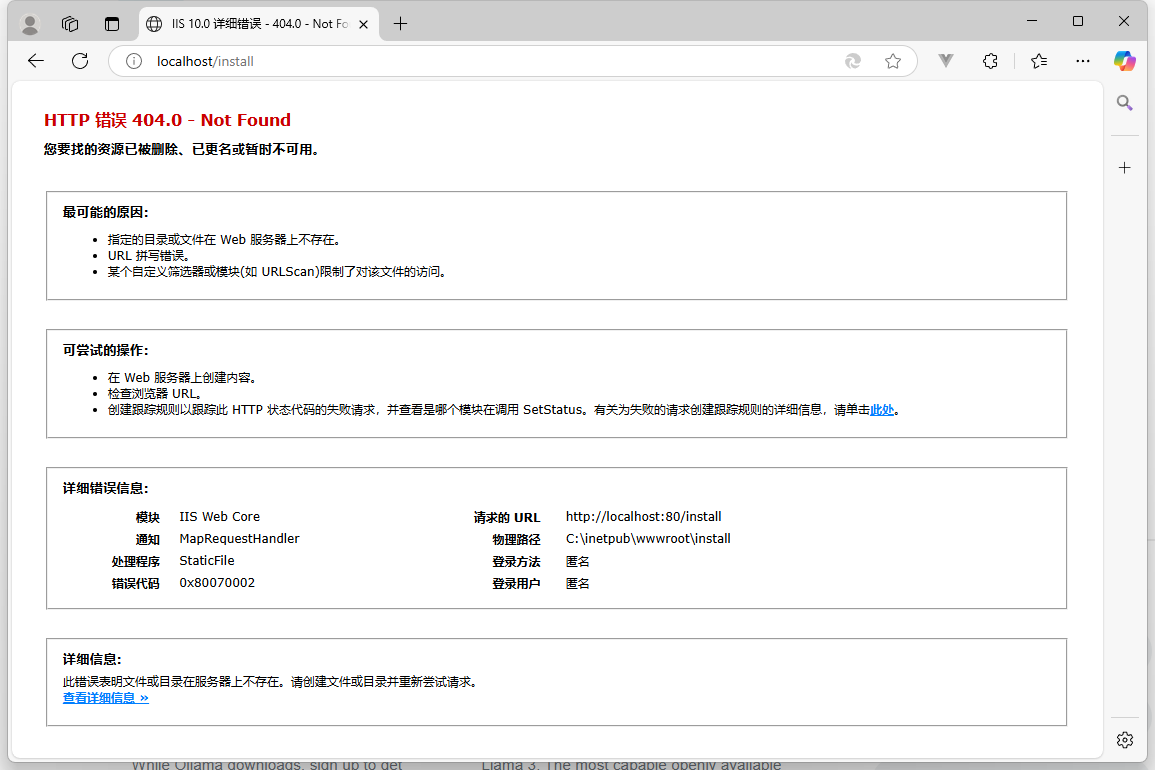Open the Favorites list icon
This screenshot has width=1155, height=770.
[x=1039, y=61]
